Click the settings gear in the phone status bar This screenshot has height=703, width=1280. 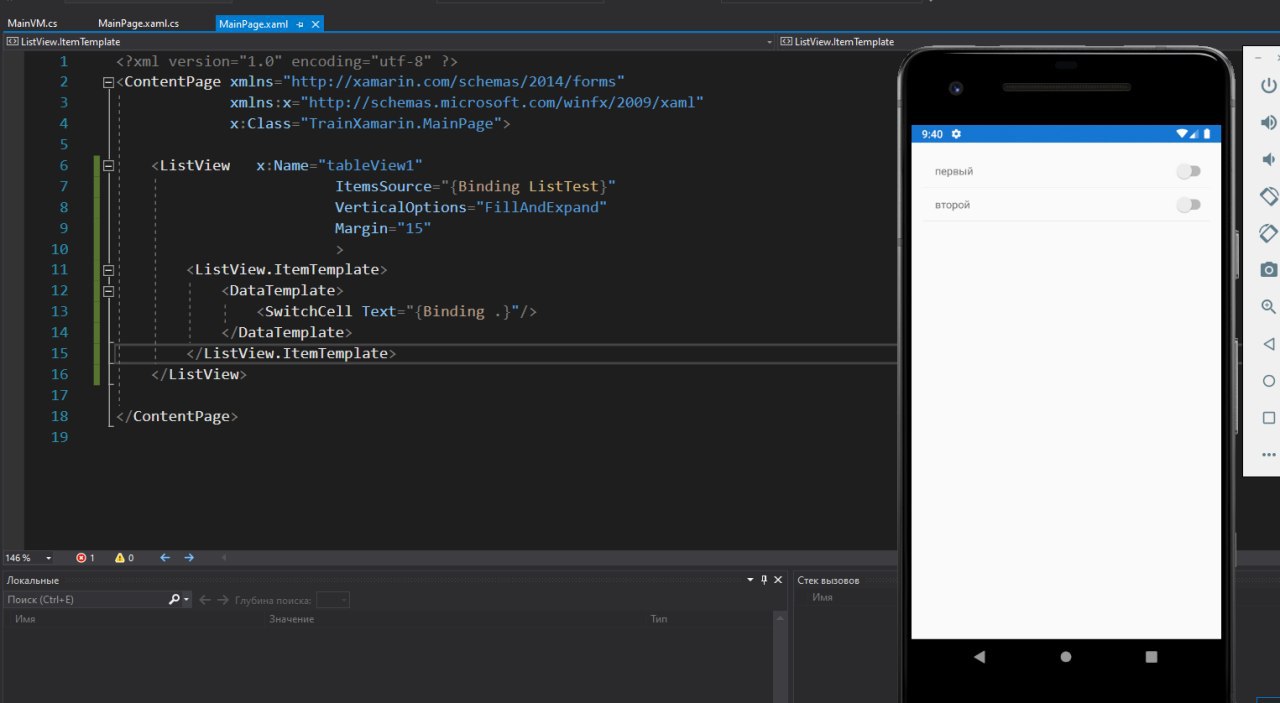(956, 134)
